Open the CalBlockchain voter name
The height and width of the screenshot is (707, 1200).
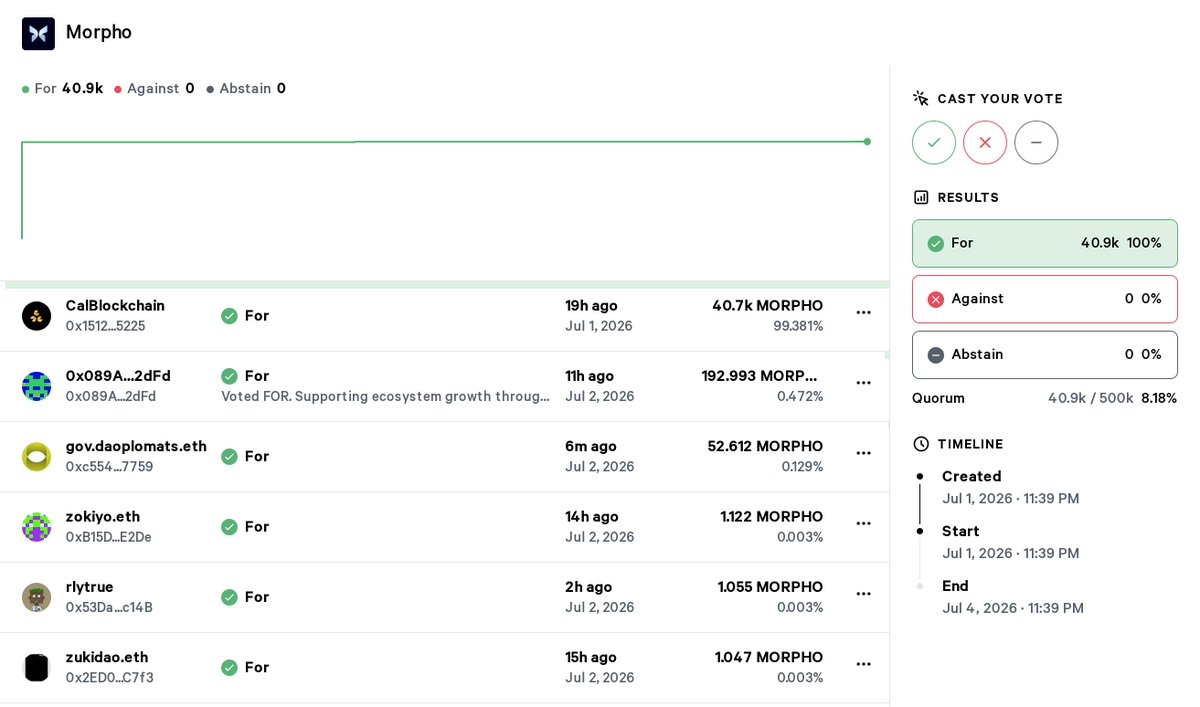(x=115, y=306)
